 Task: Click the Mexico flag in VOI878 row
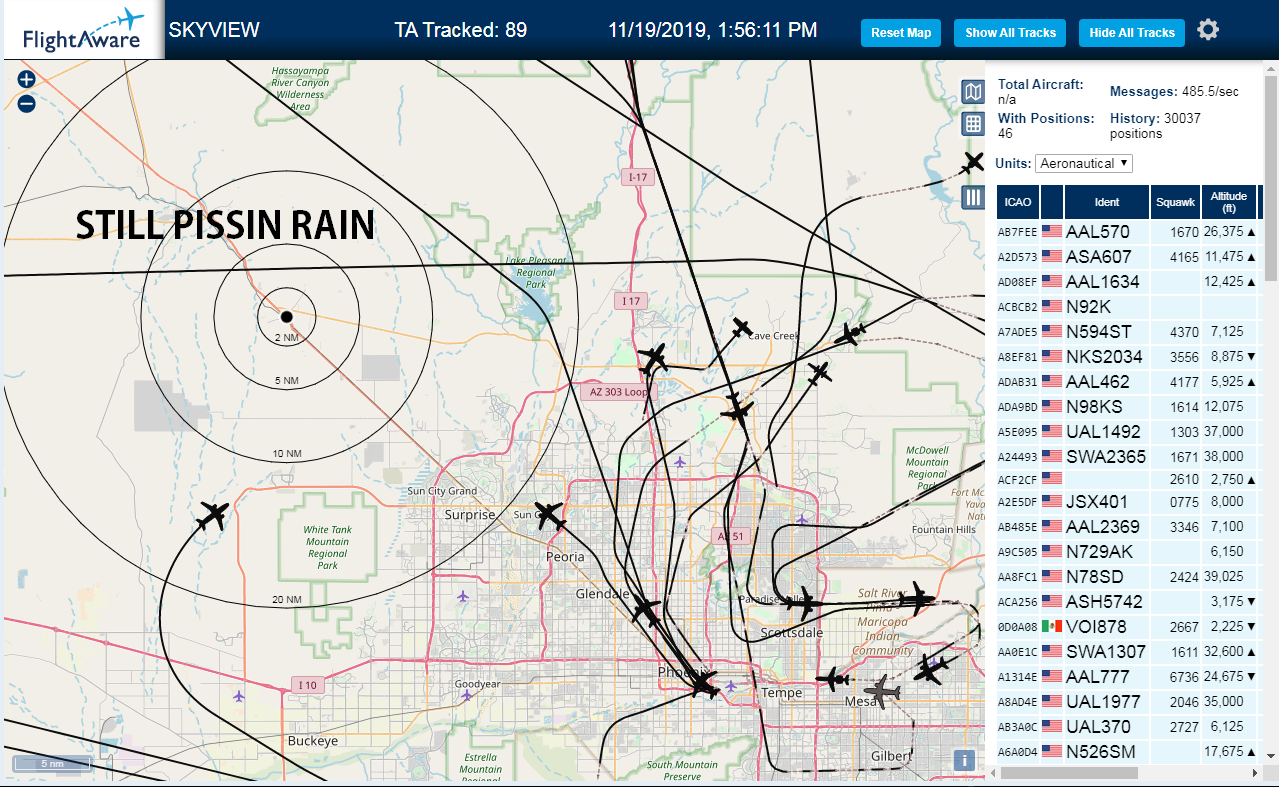(x=1052, y=627)
